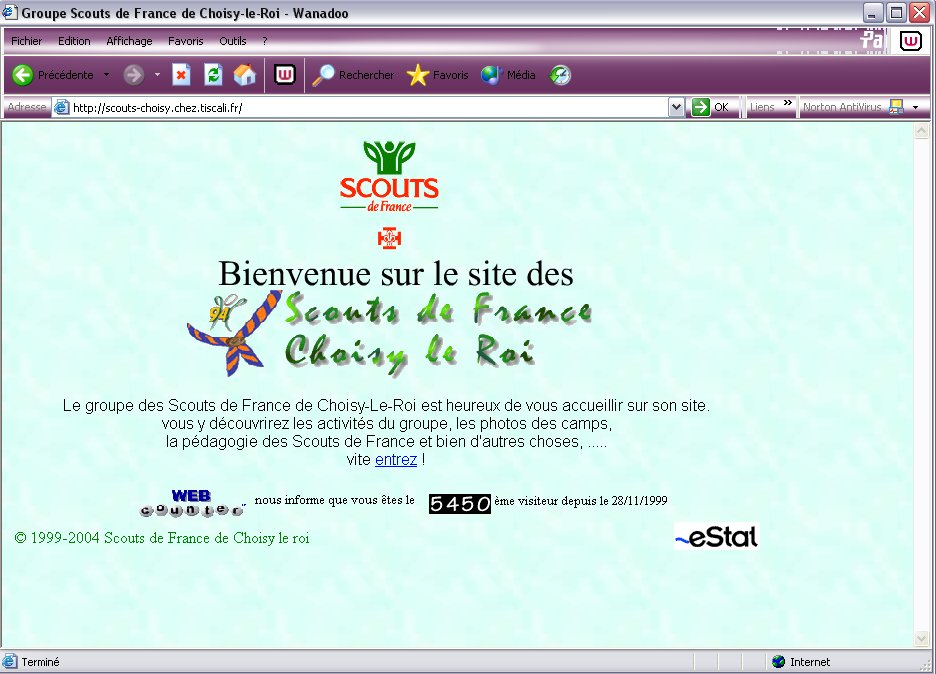Refresh the page with green arrows icon

coord(213,75)
